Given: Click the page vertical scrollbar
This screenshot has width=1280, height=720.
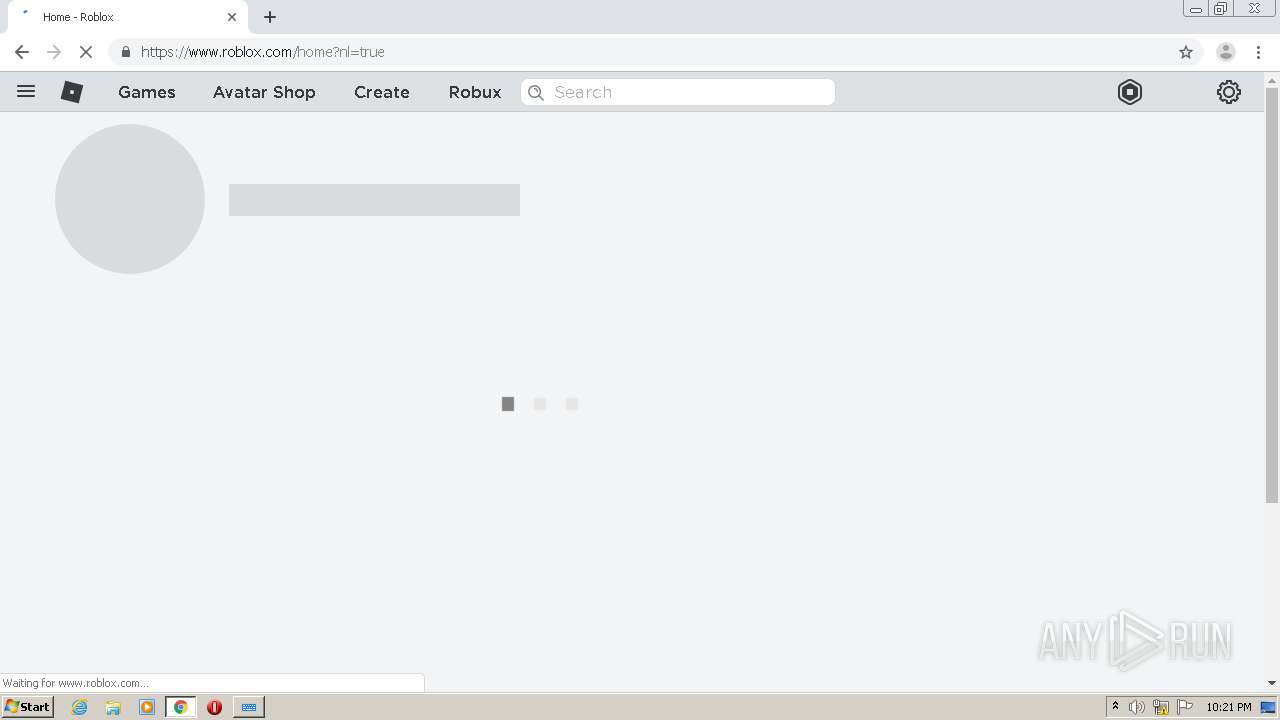Looking at the screenshot, I should pos(1272,295).
